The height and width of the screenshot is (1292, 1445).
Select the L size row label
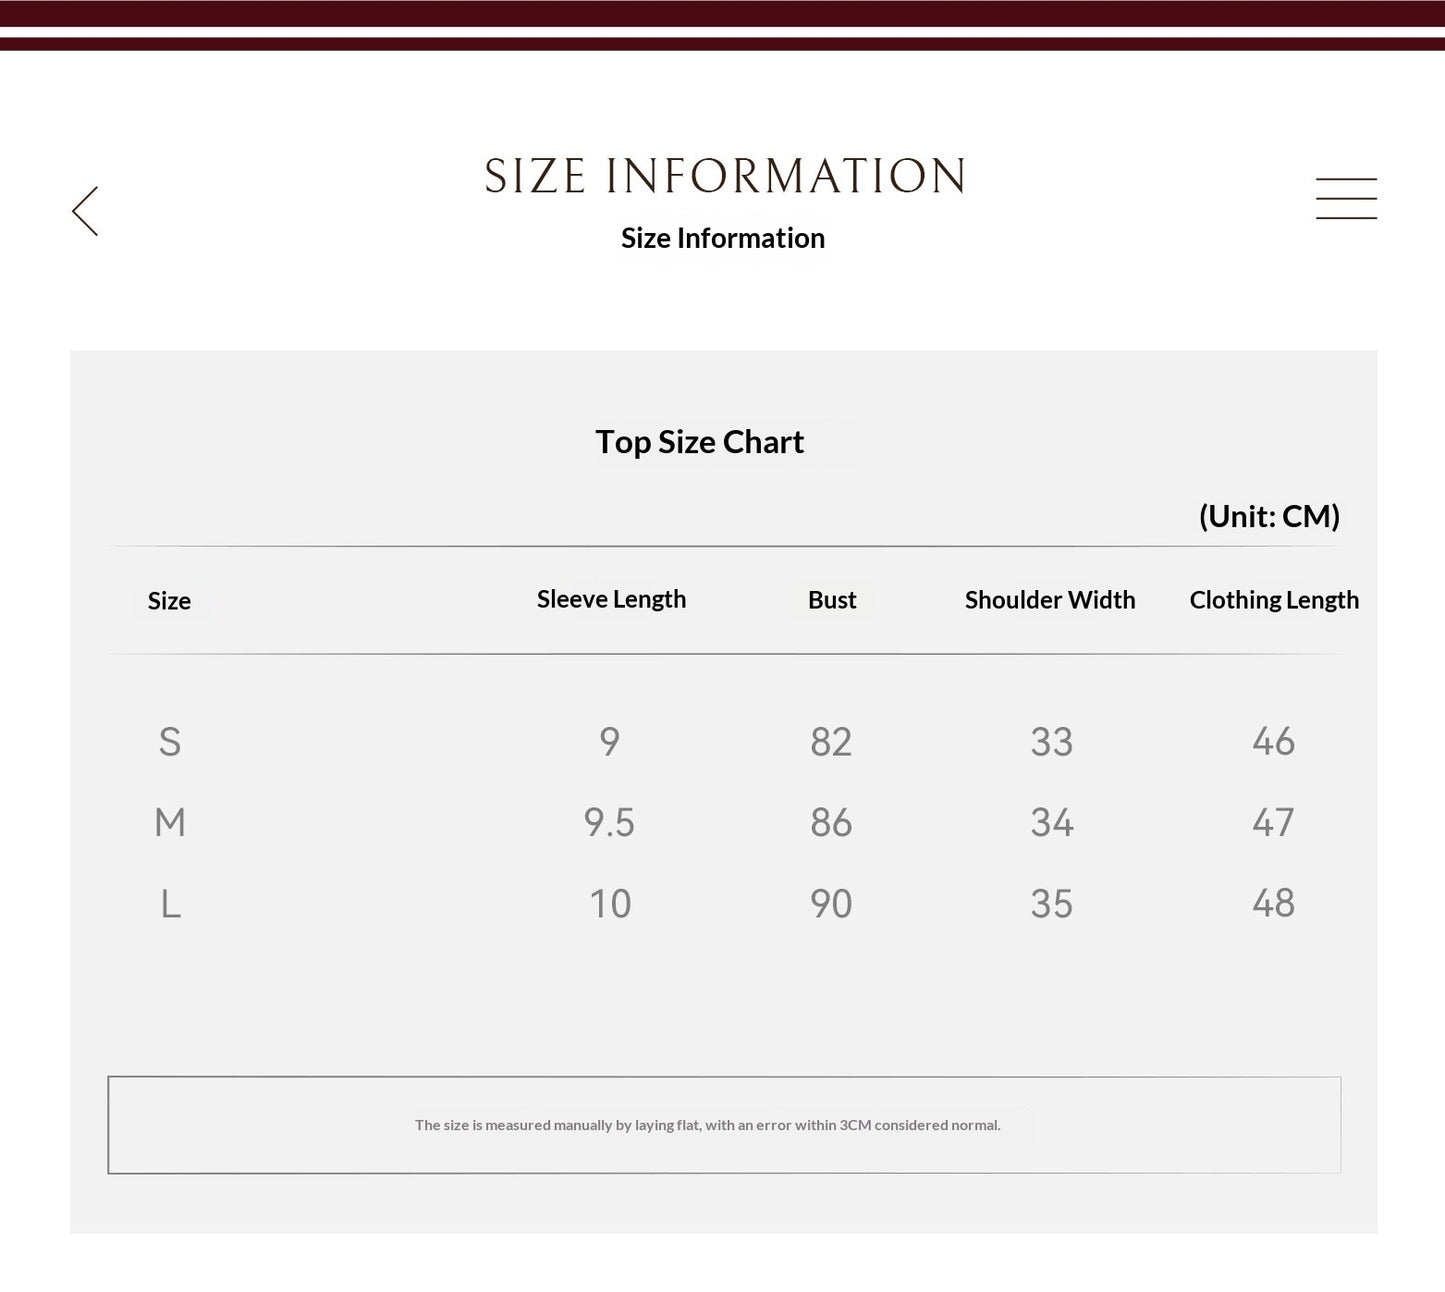pos(171,904)
